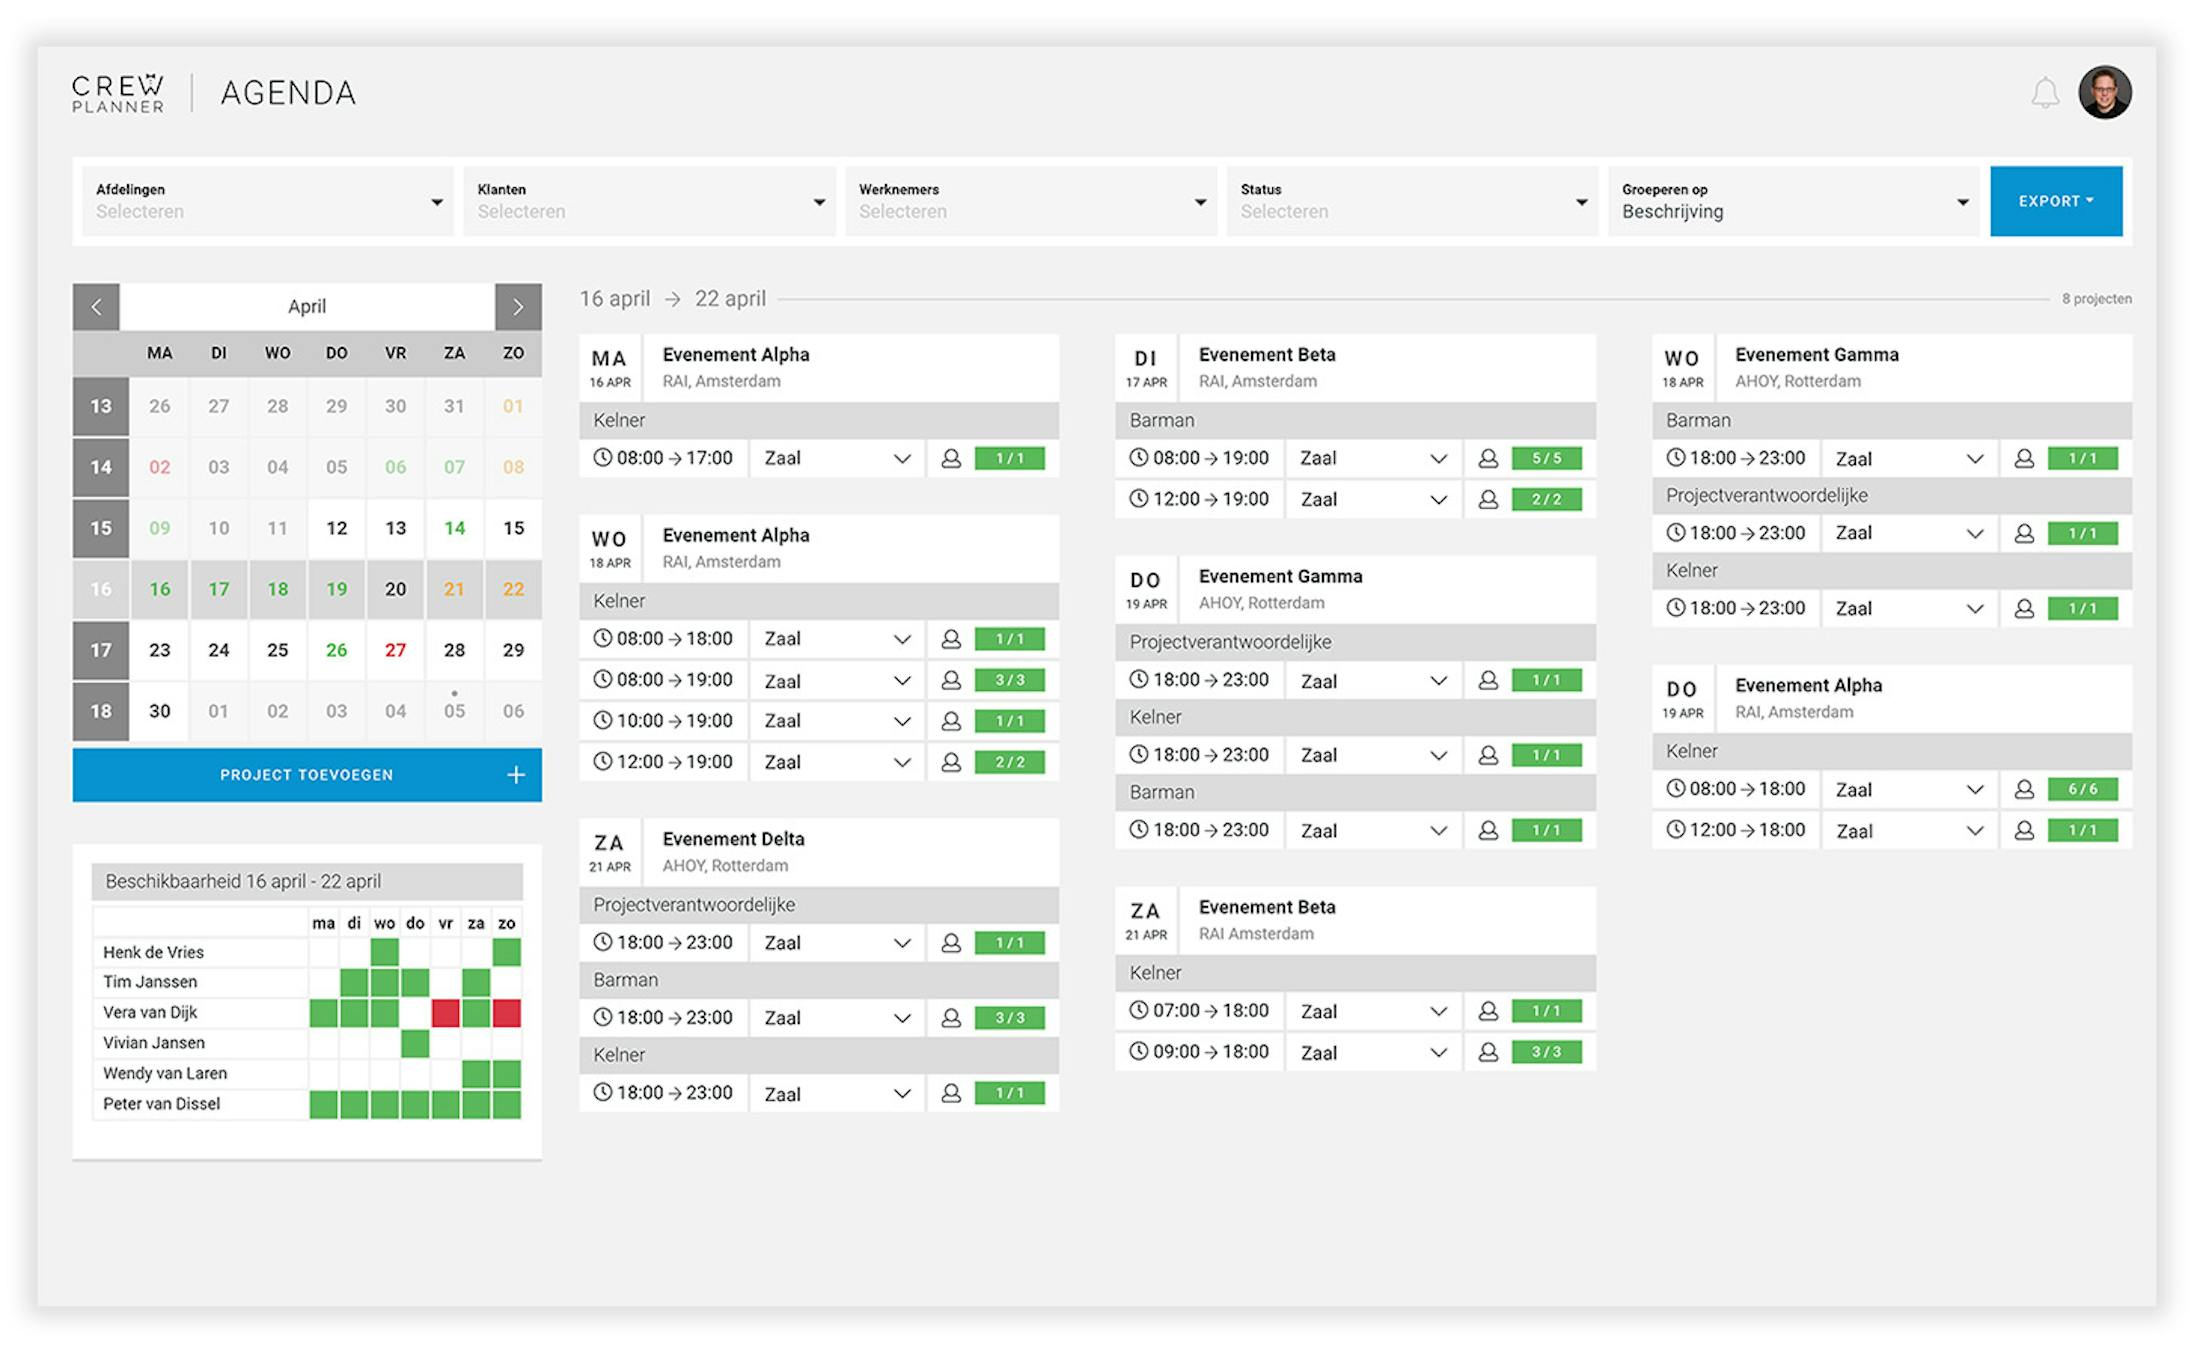Click the person icon next to the 5/5 badge on Evenement Beta
The width and height of the screenshot is (2200, 1356).
(1488, 458)
